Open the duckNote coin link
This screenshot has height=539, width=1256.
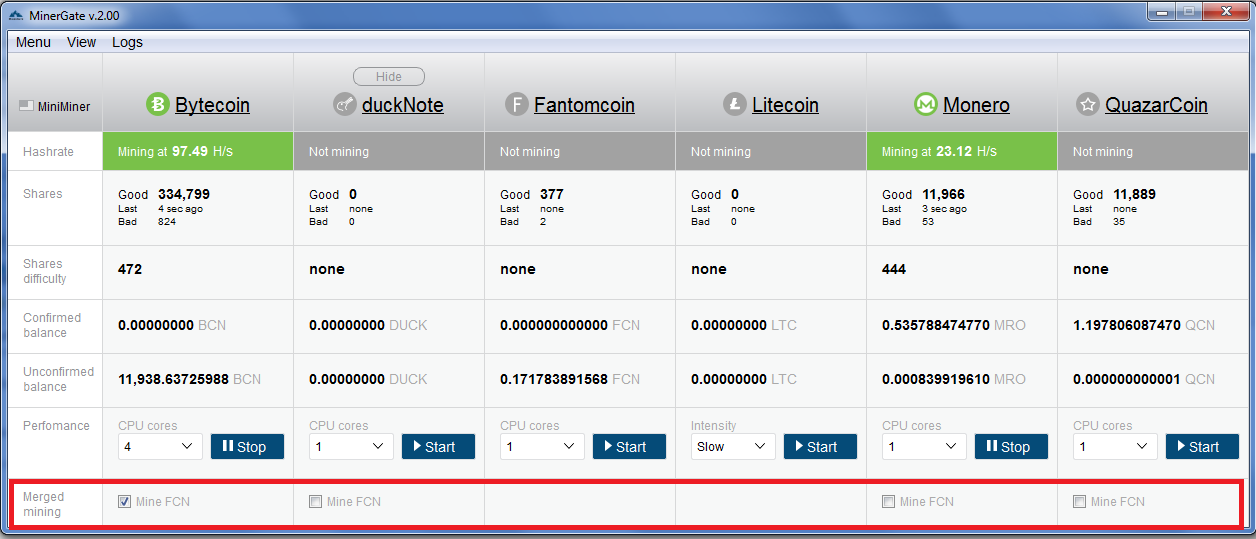click(x=402, y=105)
